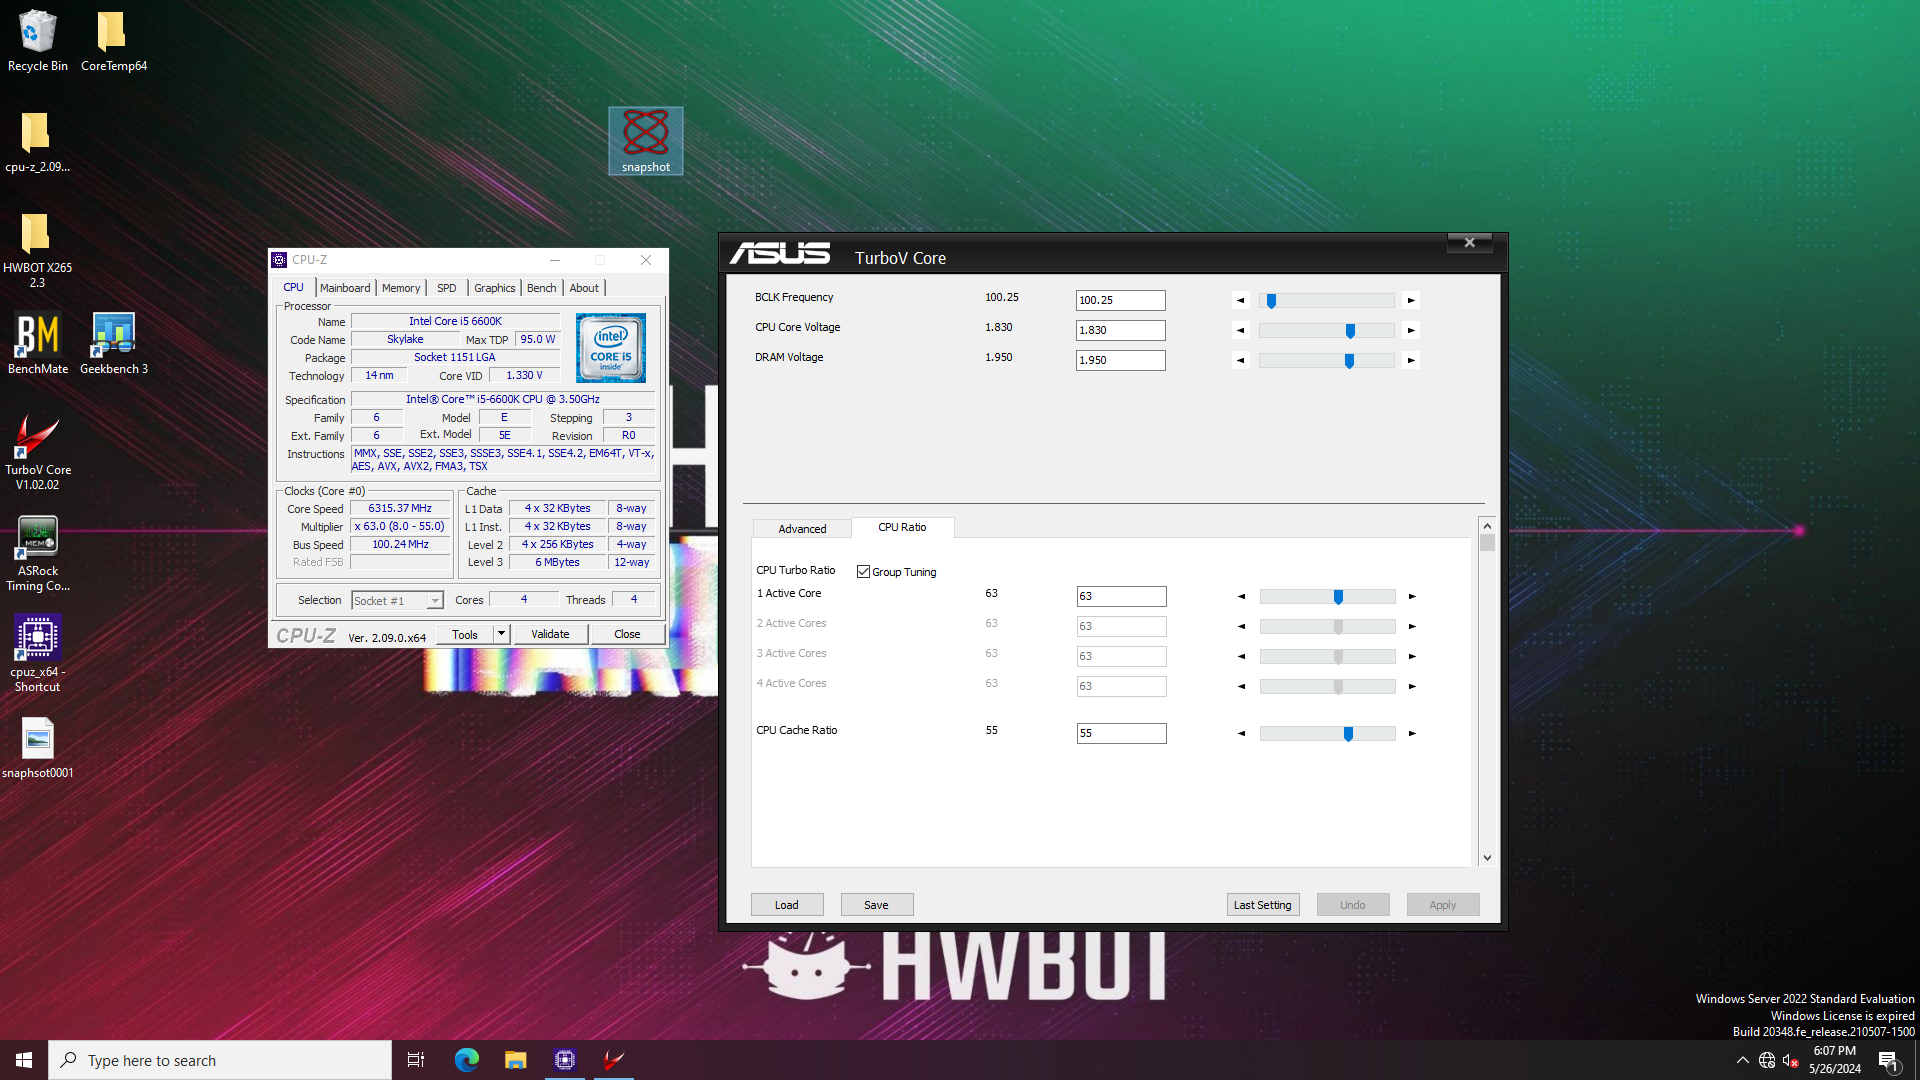This screenshot has width=1920, height=1080.
Task: Open the About tab in CPU-Z
Action: pos(584,288)
